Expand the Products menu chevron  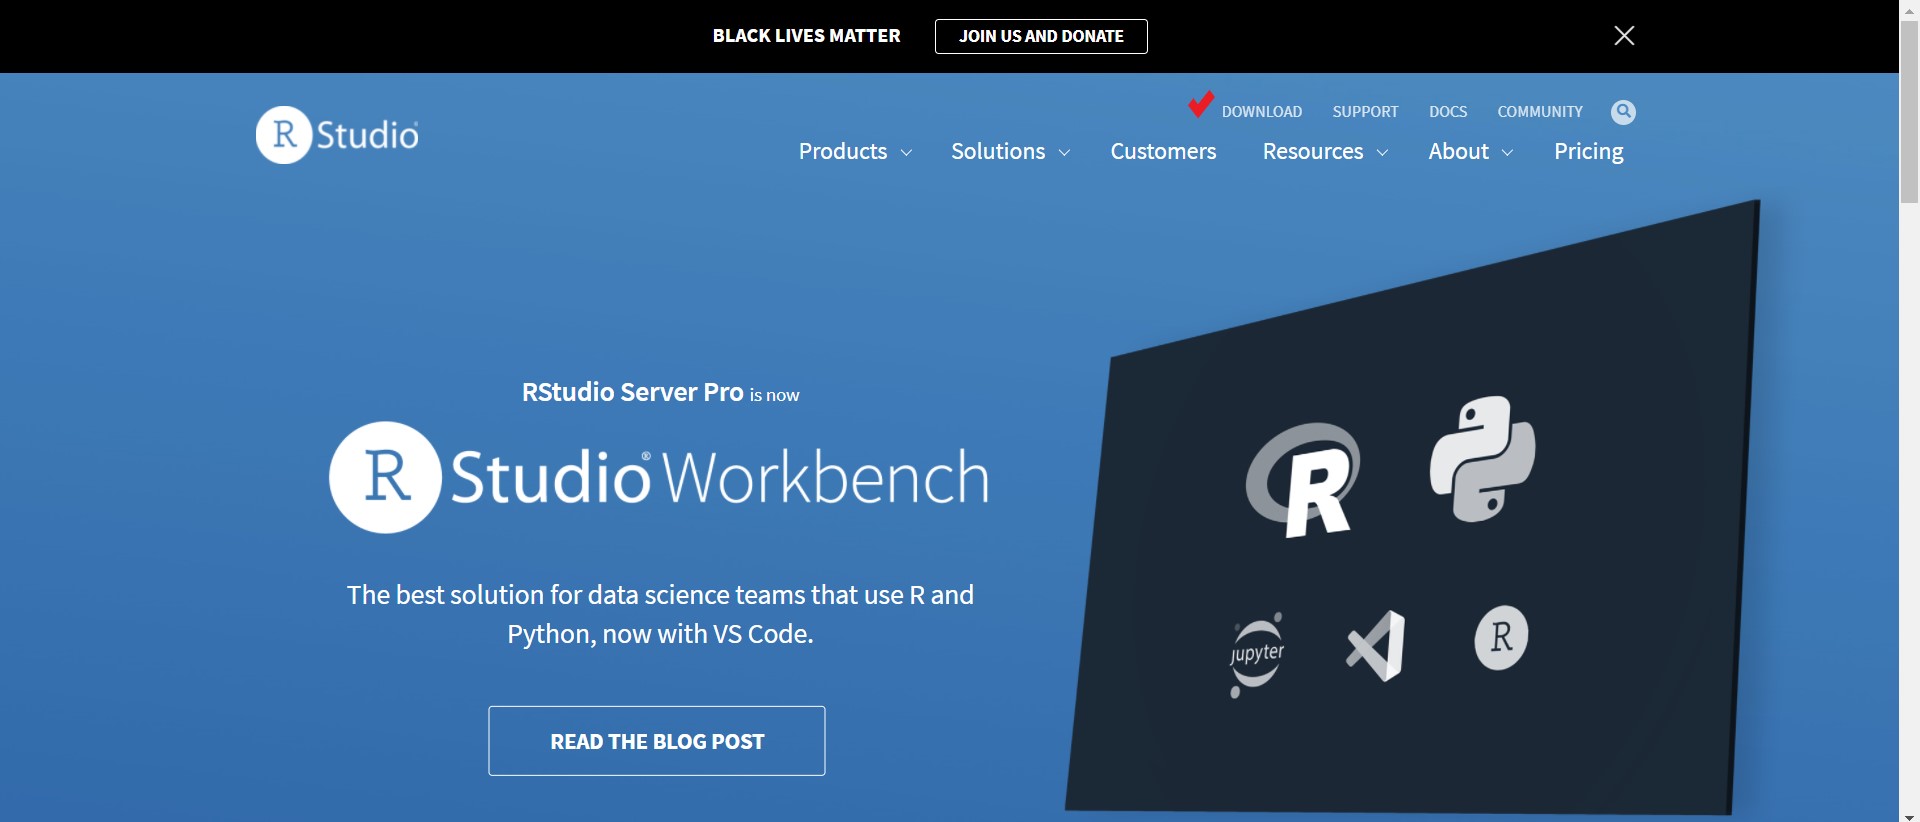point(906,153)
